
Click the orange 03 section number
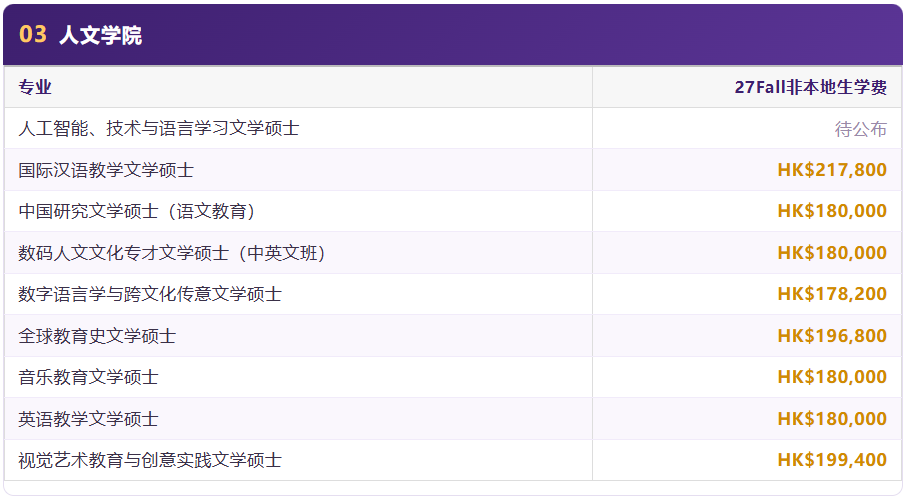tap(32, 35)
